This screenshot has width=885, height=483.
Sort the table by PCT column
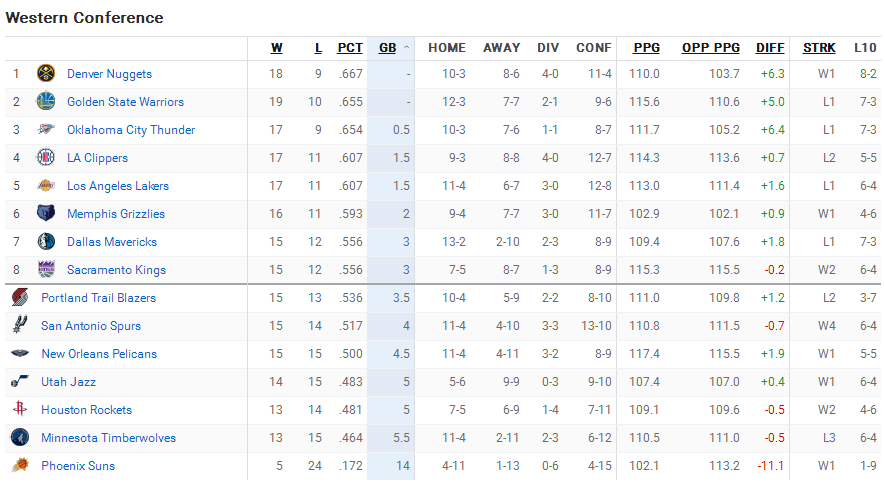[350, 48]
